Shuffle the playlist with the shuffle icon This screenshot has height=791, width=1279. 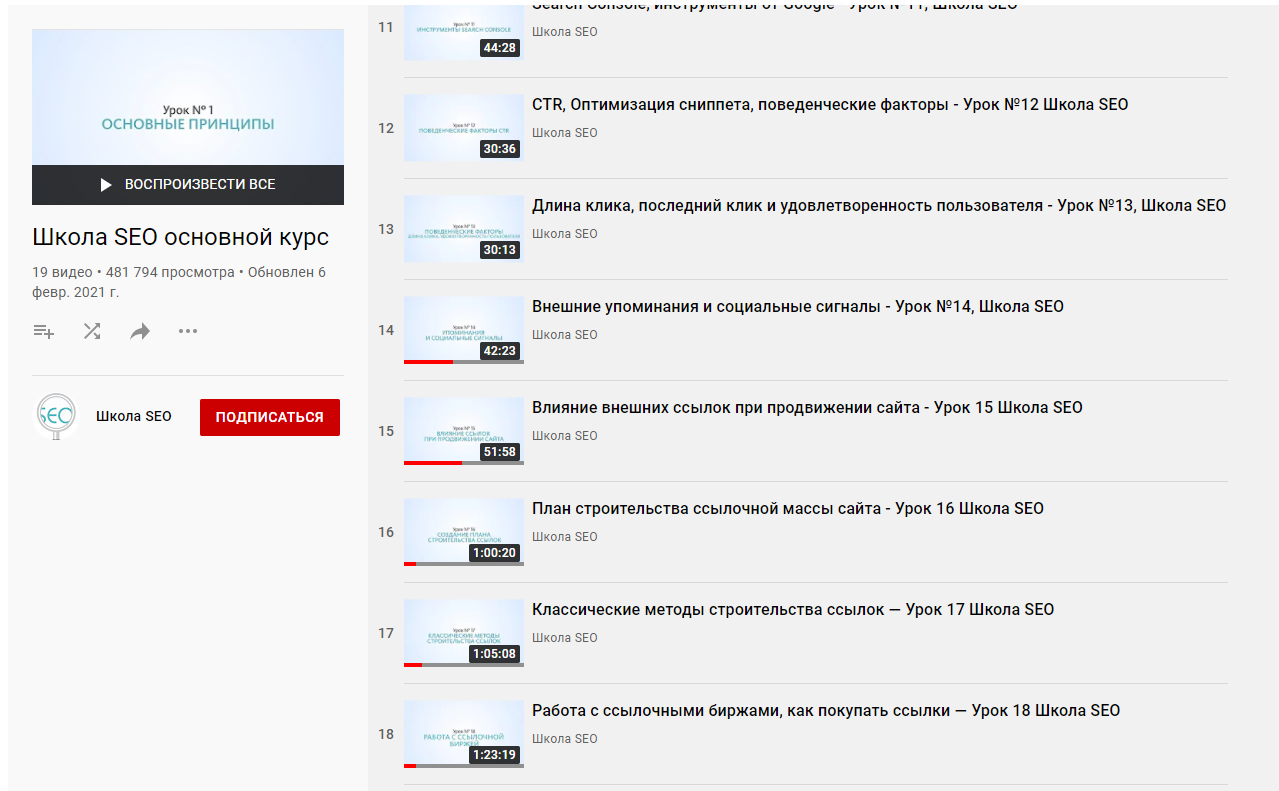(x=92, y=331)
